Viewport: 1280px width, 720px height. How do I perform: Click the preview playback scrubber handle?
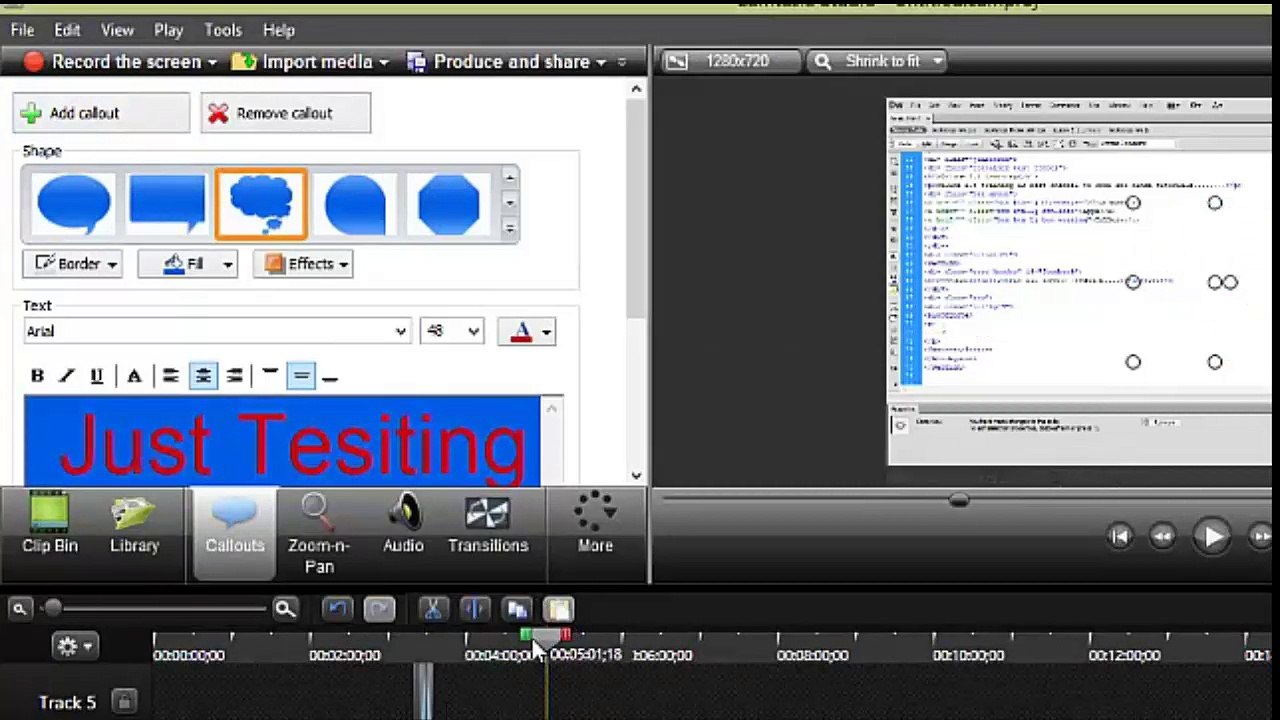click(958, 500)
